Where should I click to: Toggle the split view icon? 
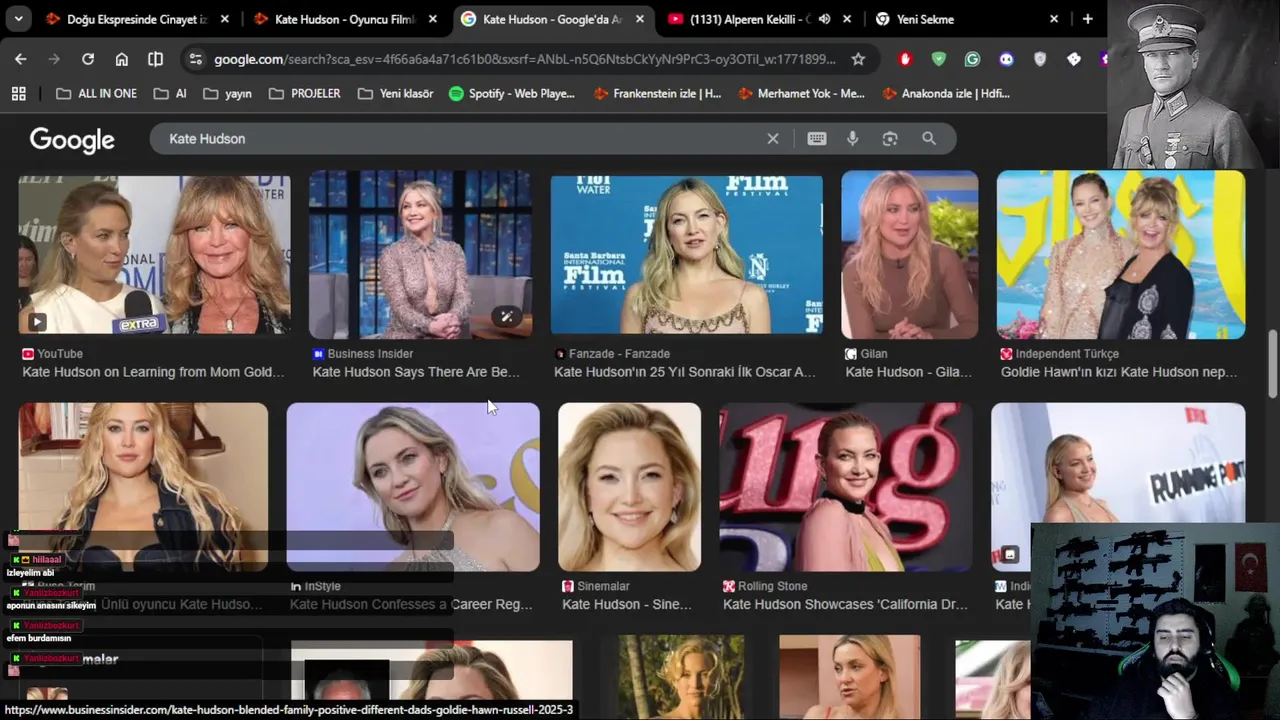(x=155, y=59)
